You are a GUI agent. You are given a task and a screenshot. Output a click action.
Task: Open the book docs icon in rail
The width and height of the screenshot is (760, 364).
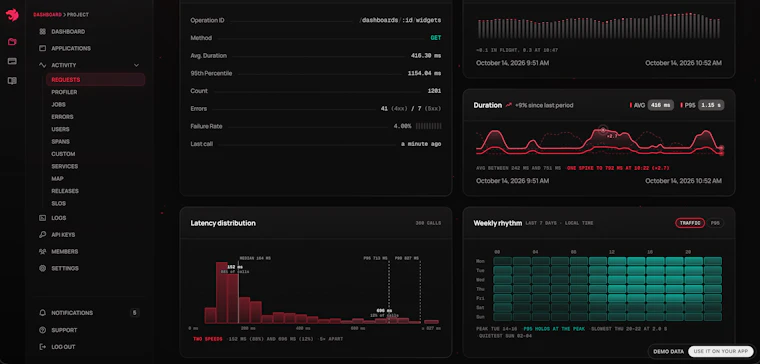pos(12,81)
